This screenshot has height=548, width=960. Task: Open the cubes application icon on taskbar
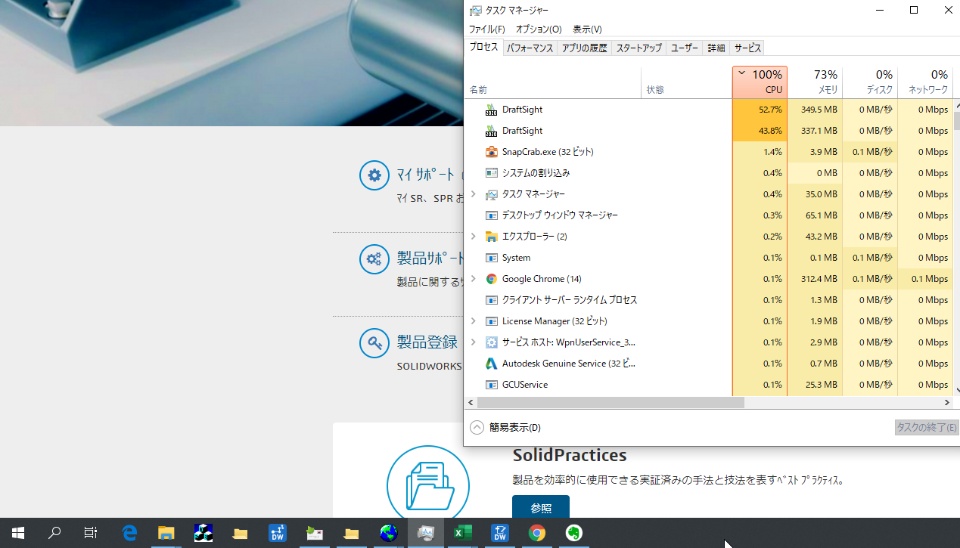pyautogui.click(x=203, y=533)
